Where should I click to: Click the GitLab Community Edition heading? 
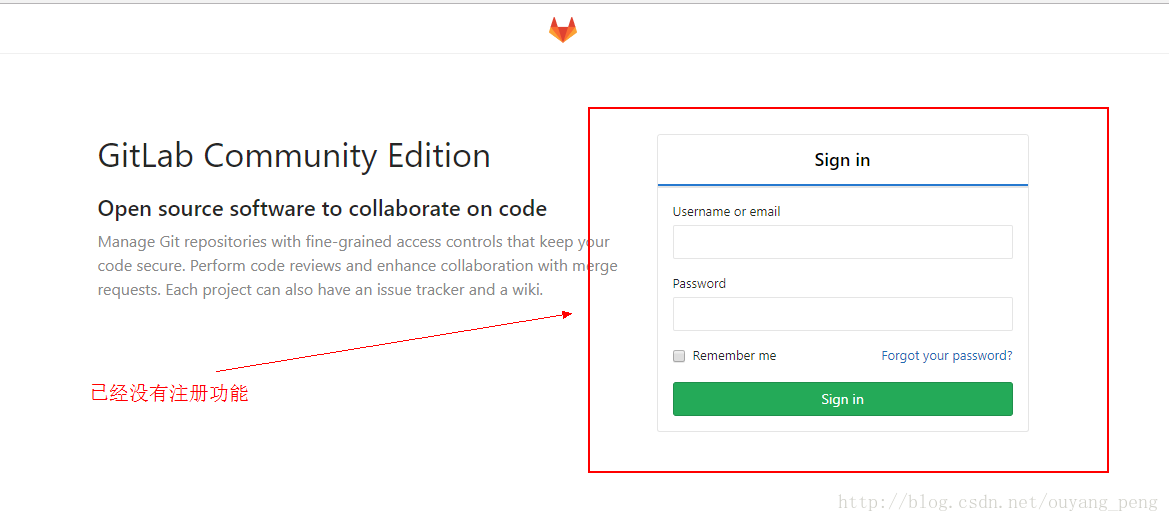[x=294, y=156]
